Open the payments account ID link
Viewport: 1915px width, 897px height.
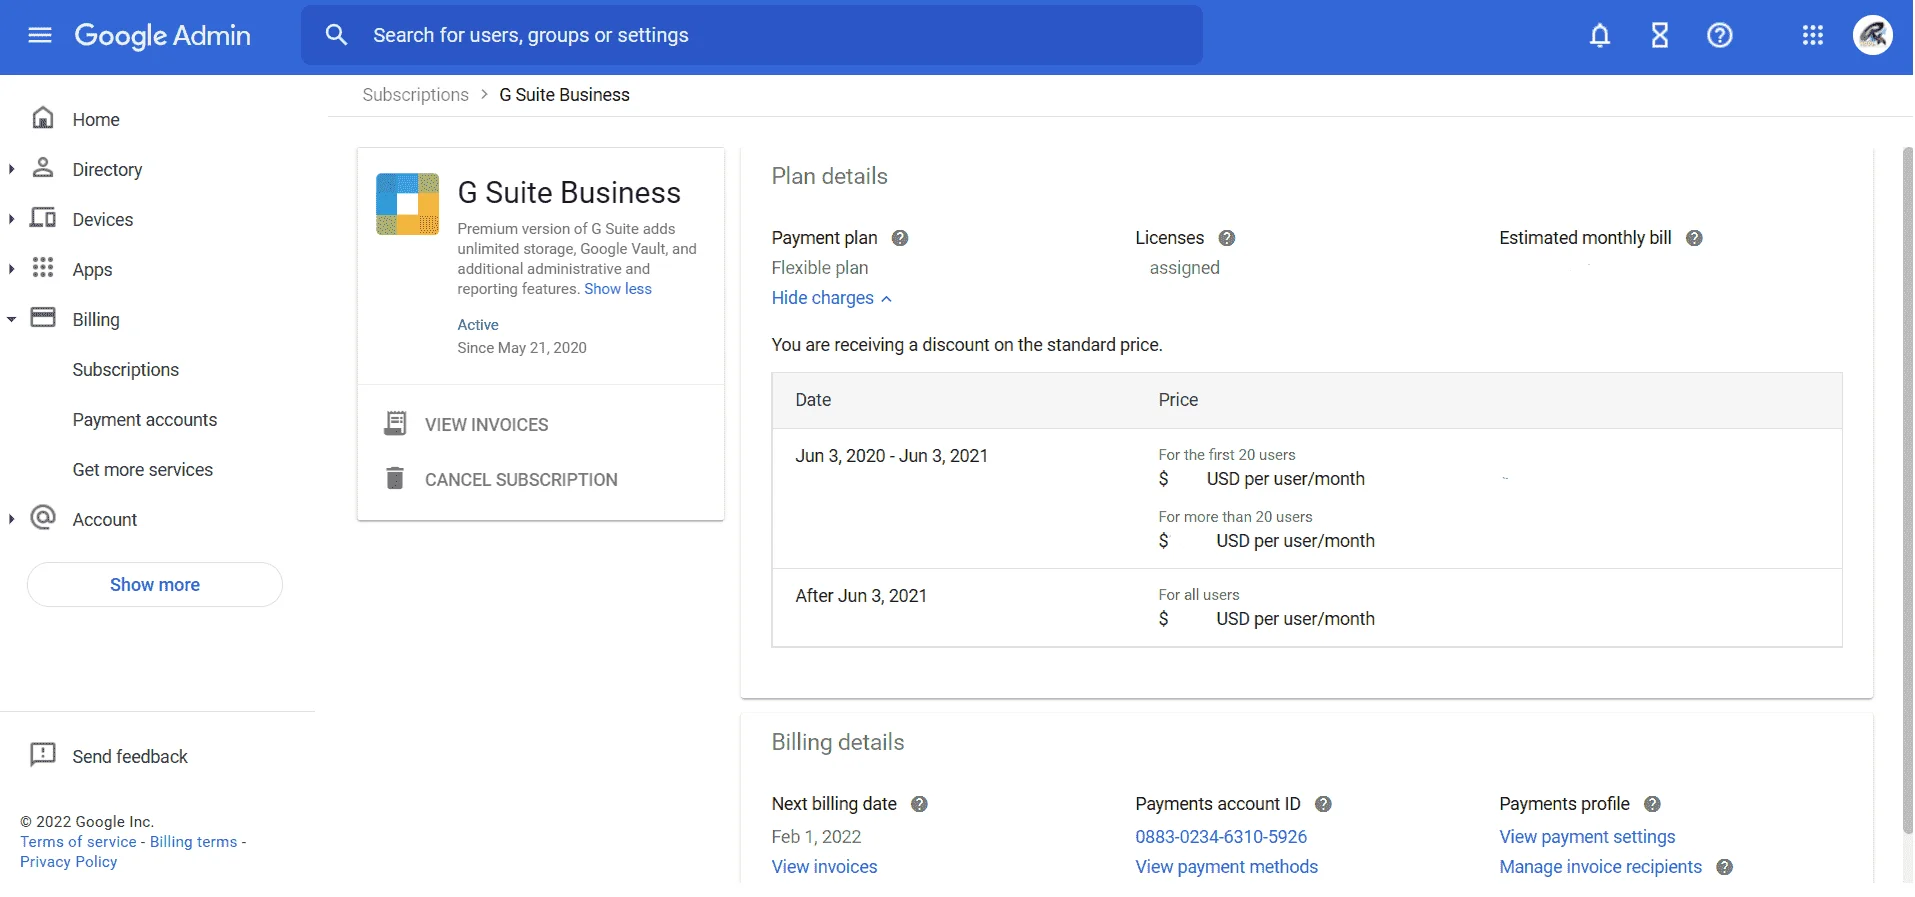click(x=1221, y=837)
